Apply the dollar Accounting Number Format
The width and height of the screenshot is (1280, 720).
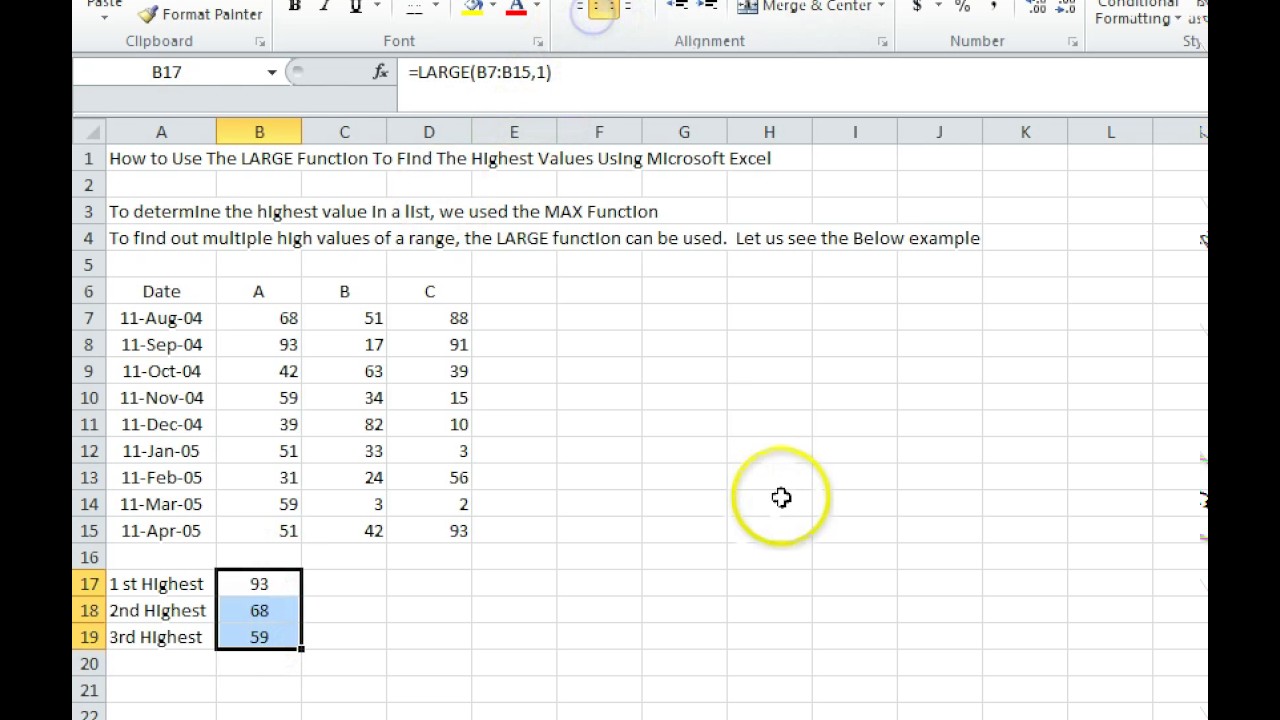(x=917, y=7)
